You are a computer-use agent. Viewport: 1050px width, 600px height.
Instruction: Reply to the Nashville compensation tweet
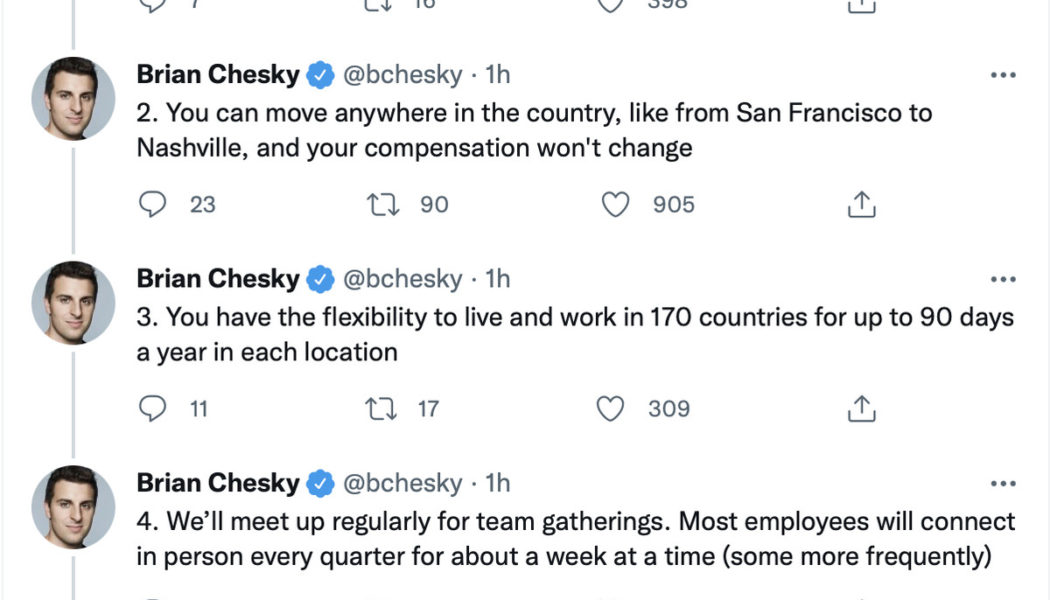(152, 205)
